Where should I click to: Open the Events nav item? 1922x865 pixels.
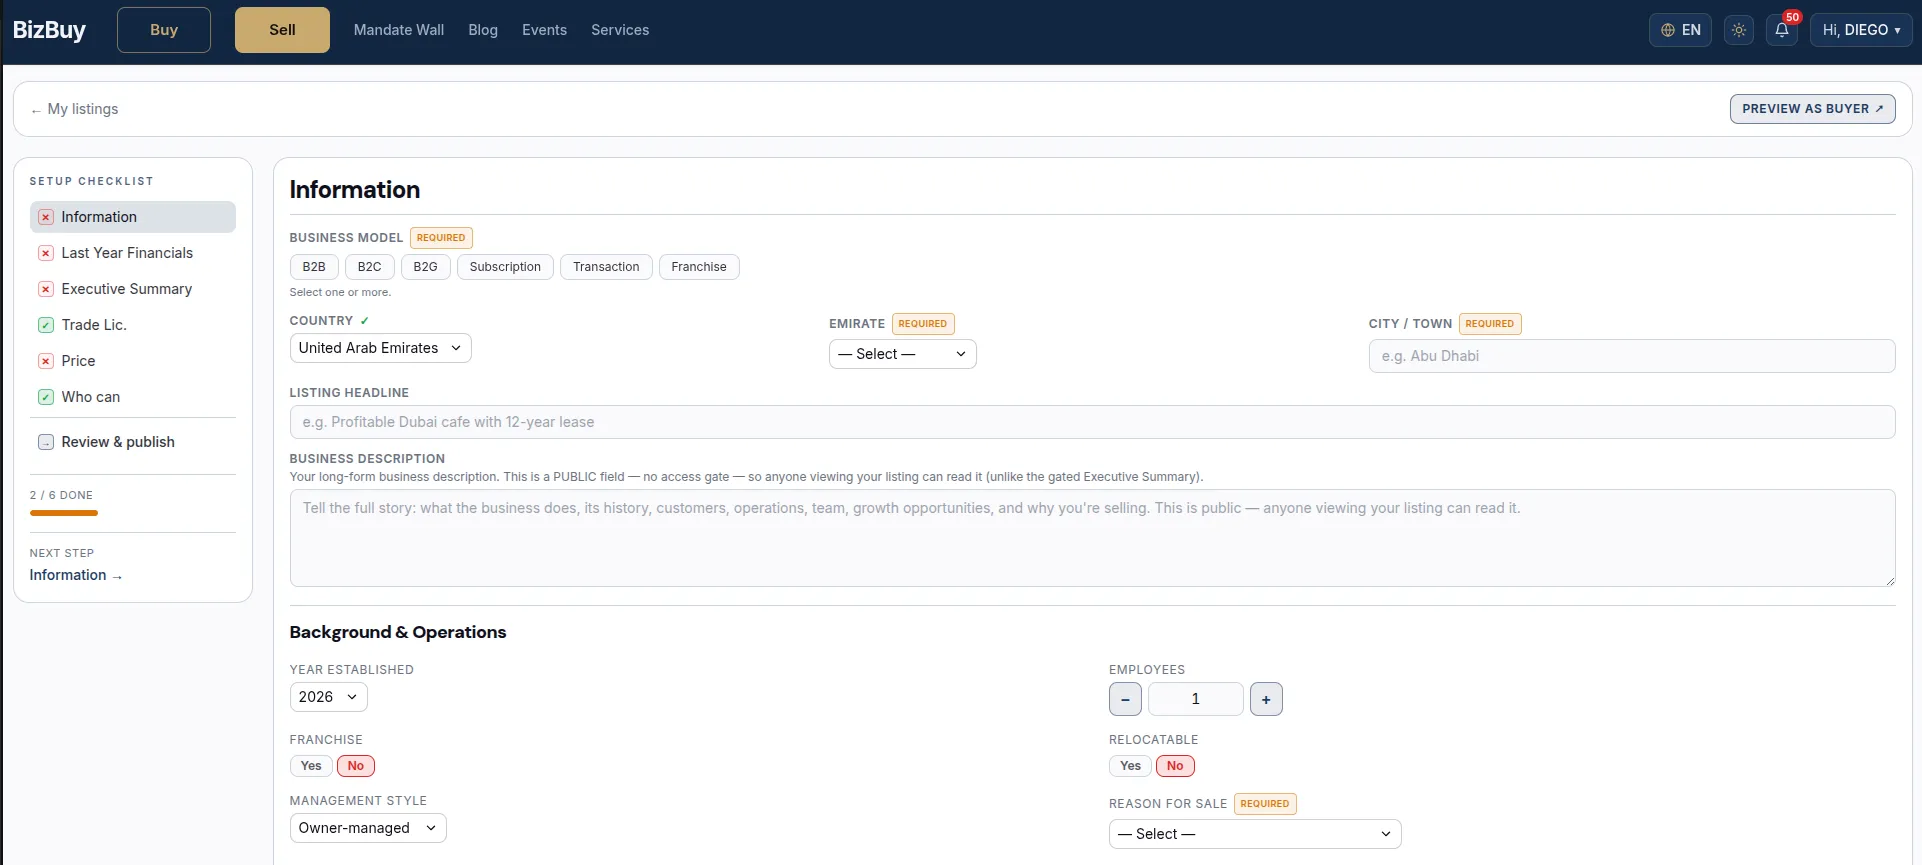coord(544,30)
